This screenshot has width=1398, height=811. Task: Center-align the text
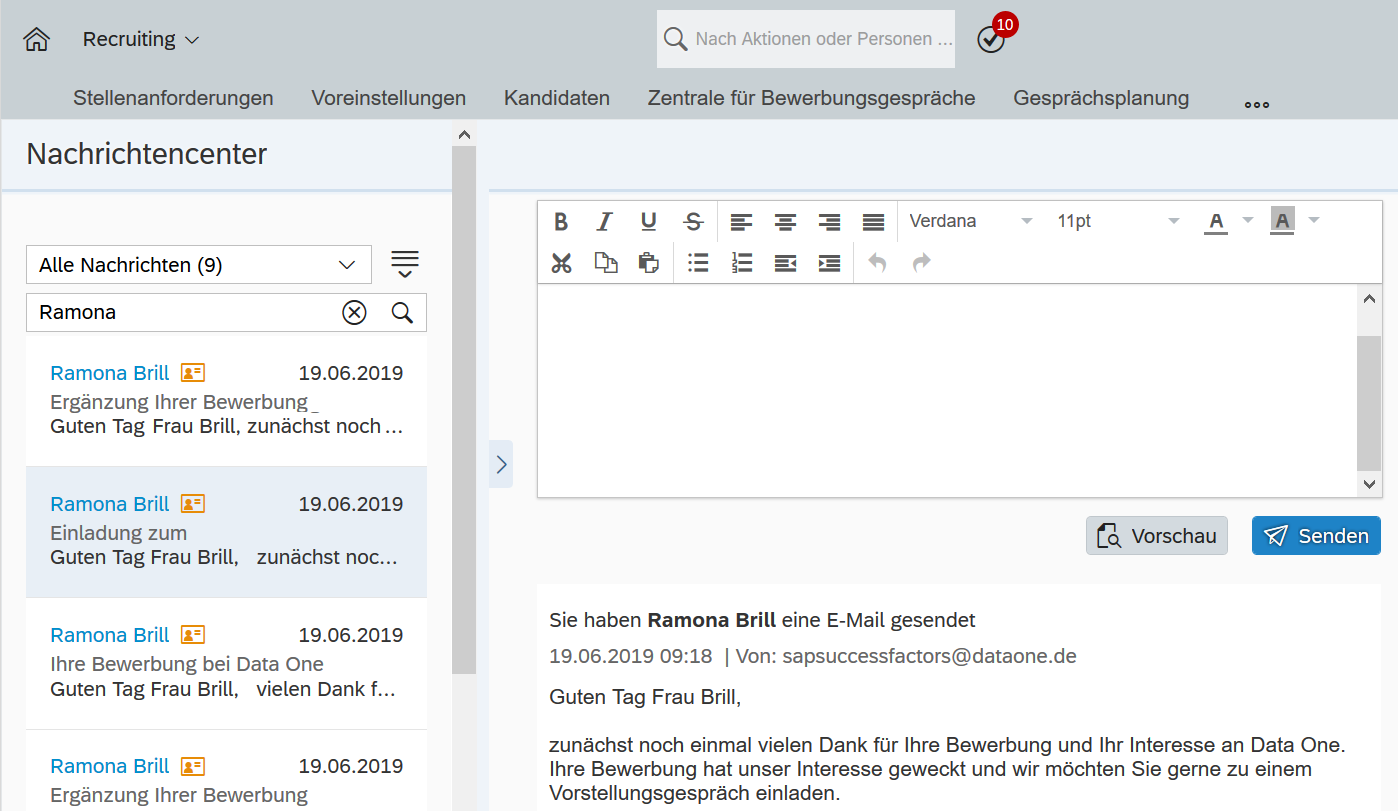point(785,222)
